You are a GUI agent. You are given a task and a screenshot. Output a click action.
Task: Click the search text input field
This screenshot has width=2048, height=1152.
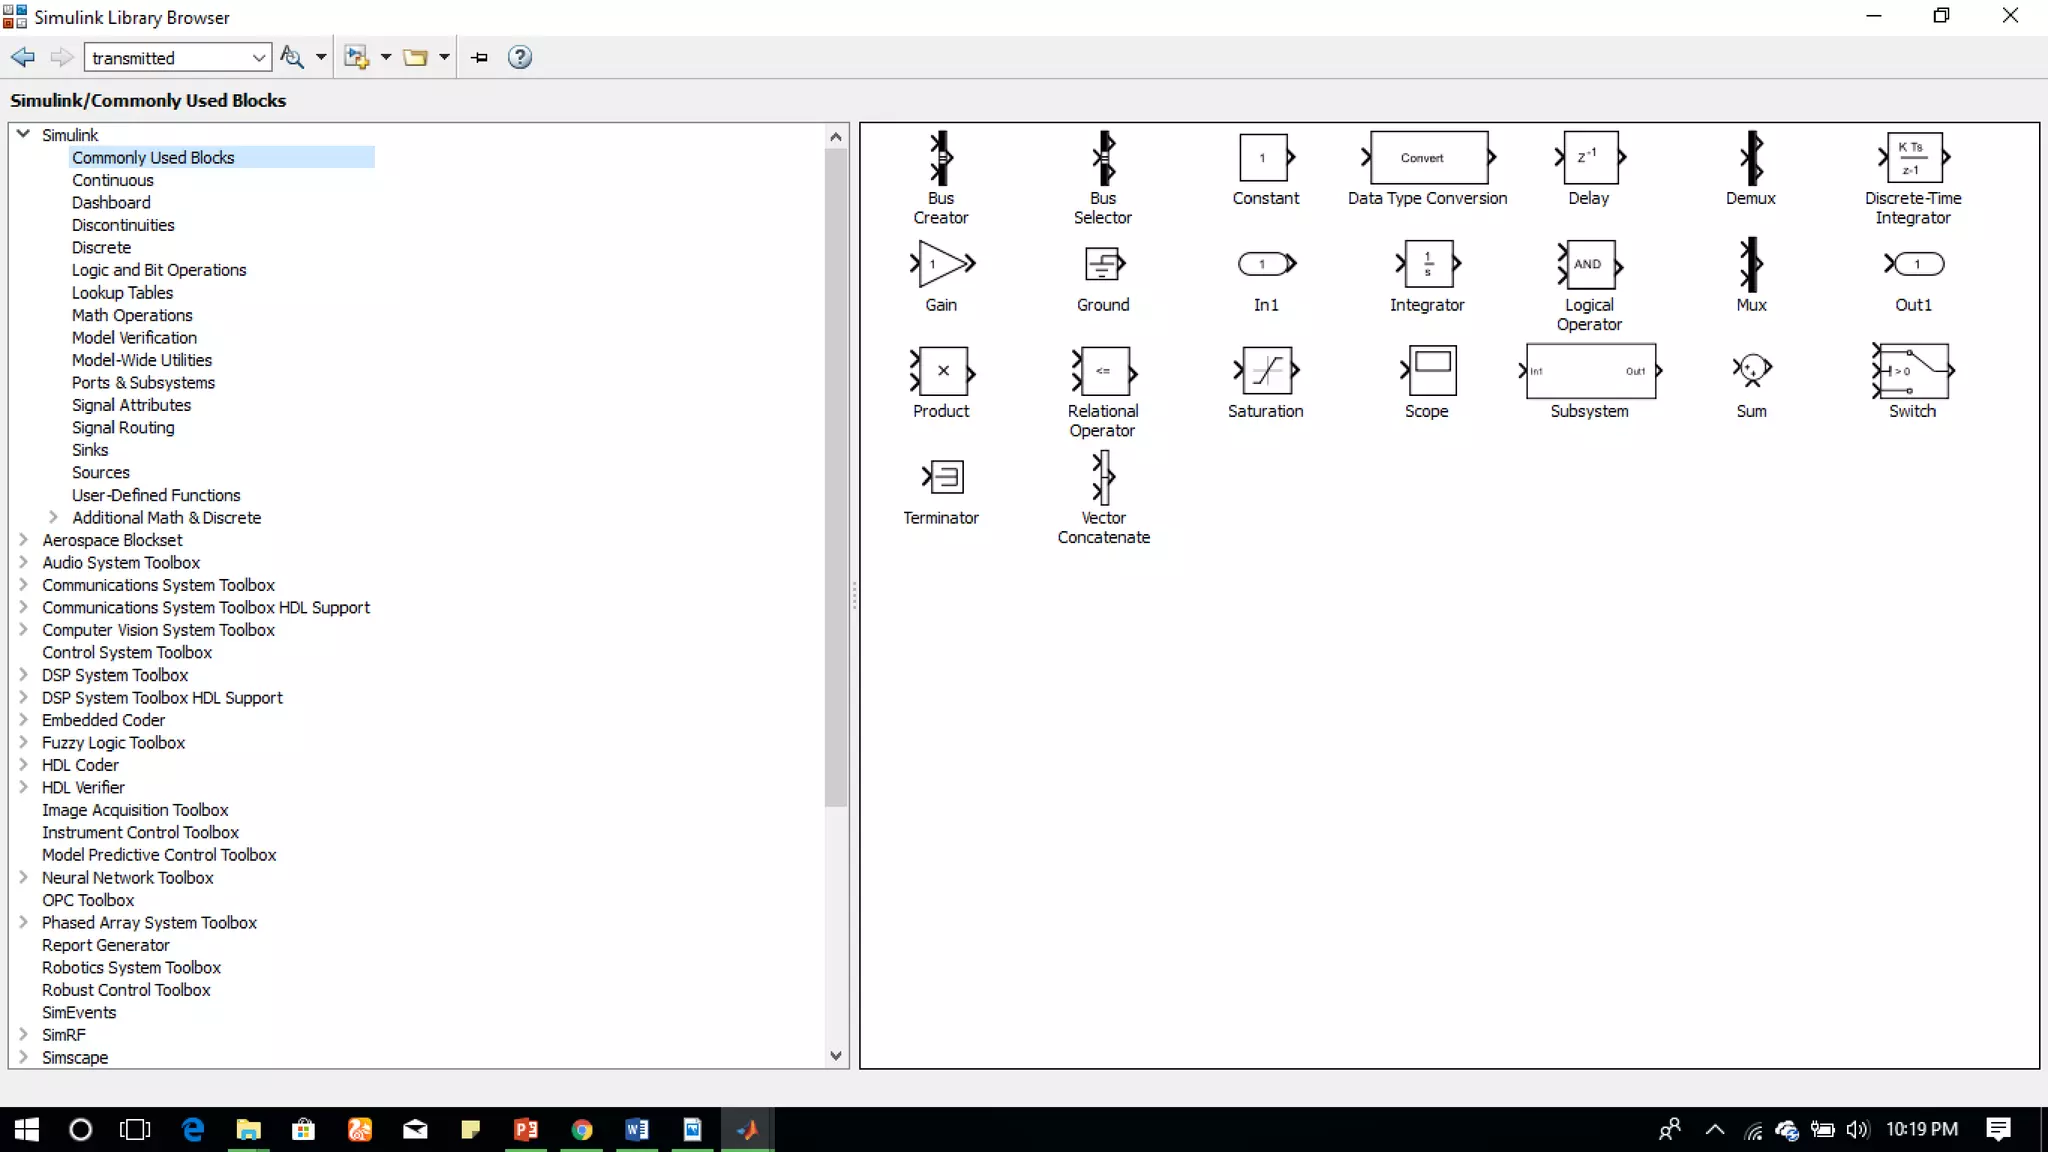(165, 58)
